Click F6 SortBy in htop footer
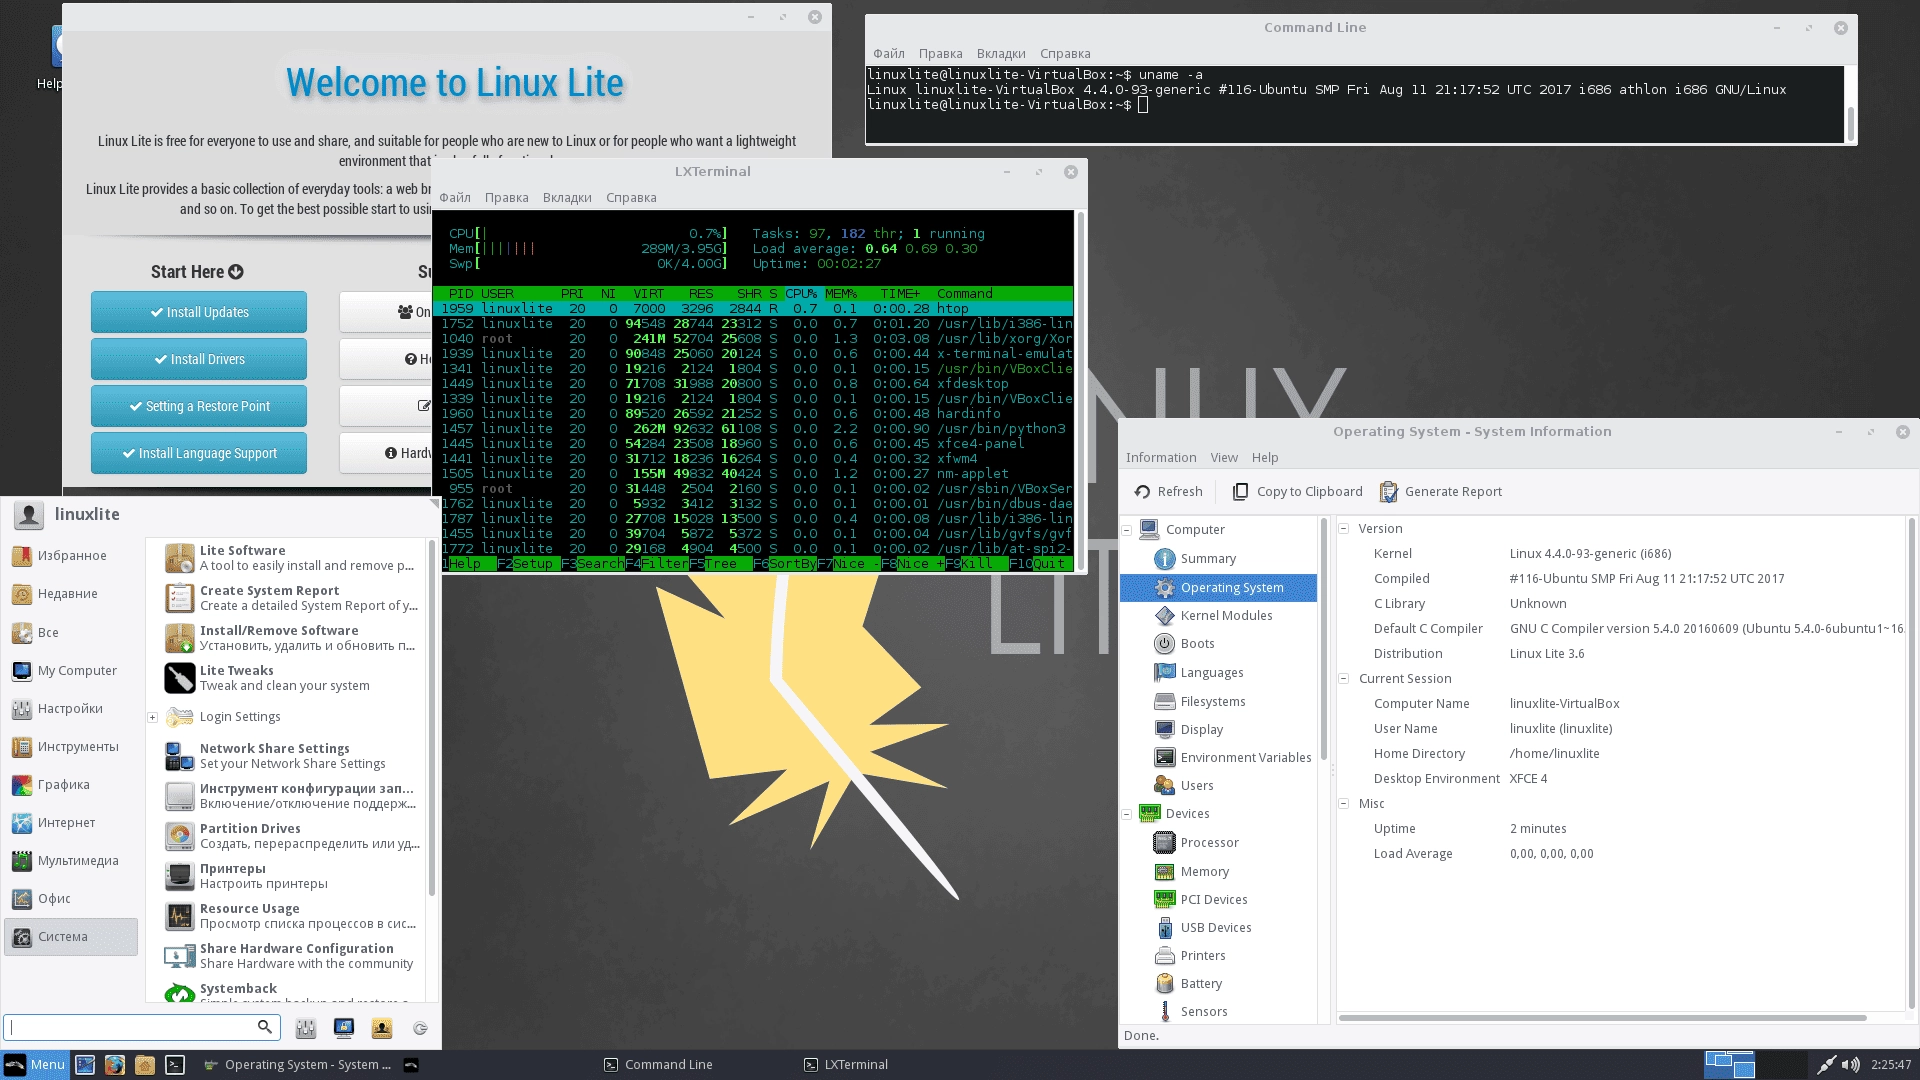The image size is (1920, 1080). tap(785, 564)
